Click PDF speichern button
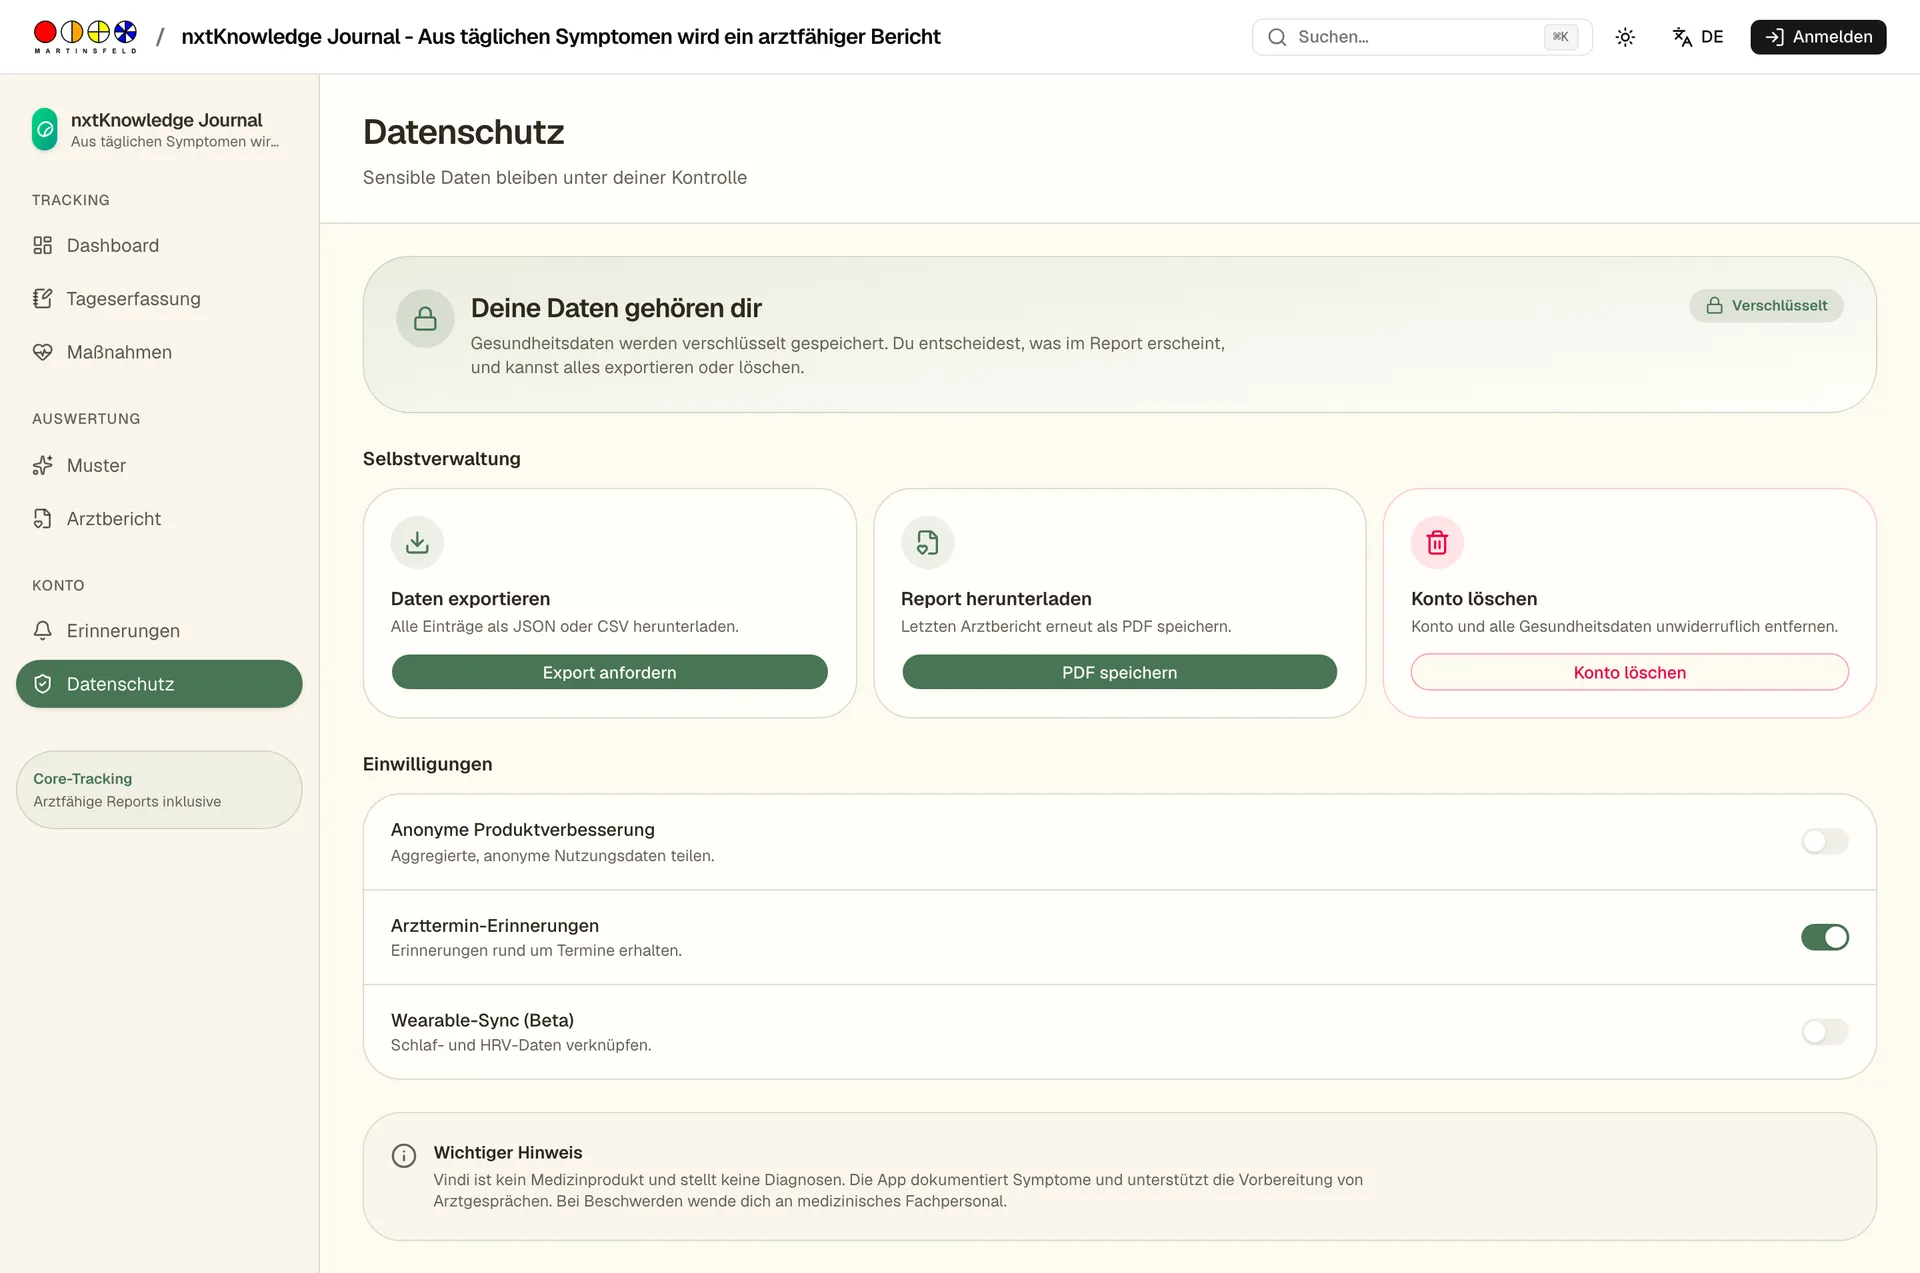1920x1273 pixels. coord(1119,672)
